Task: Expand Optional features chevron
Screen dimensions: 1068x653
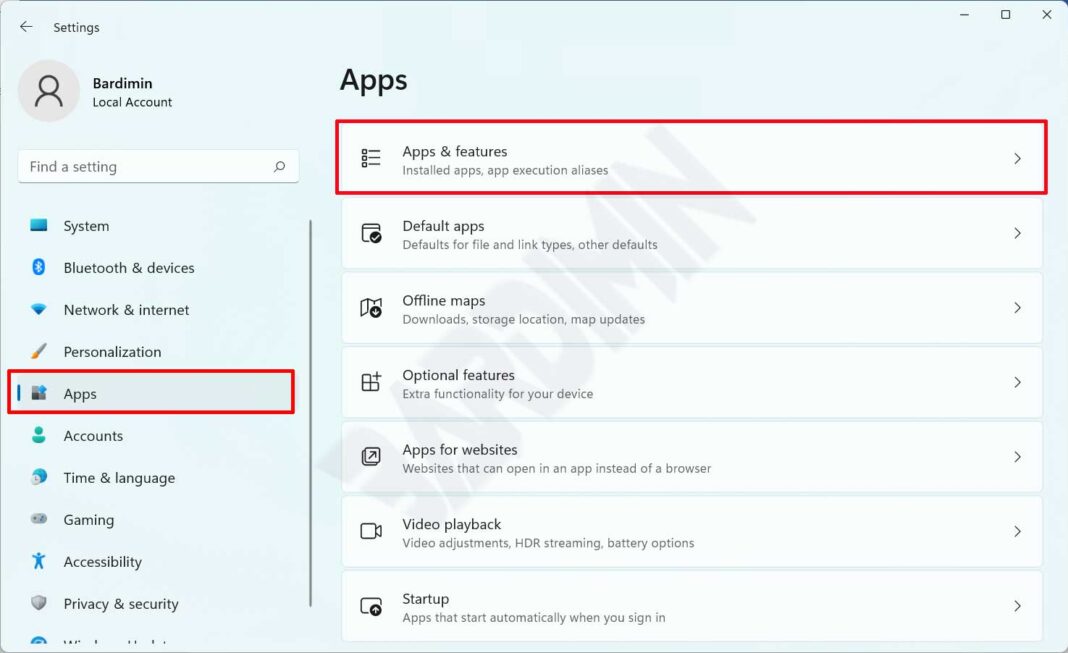Action: pyautogui.click(x=1017, y=383)
